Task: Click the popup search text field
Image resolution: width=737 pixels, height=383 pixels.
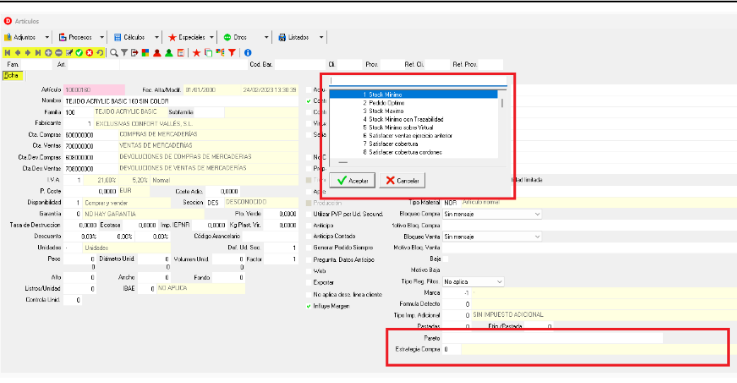Action: pos(418,82)
